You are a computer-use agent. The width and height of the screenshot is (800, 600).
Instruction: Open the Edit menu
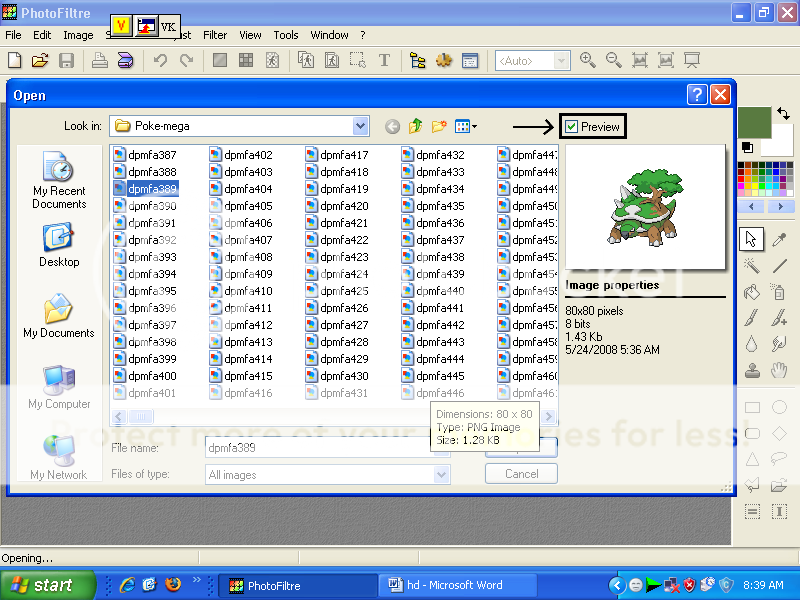click(x=42, y=35)
